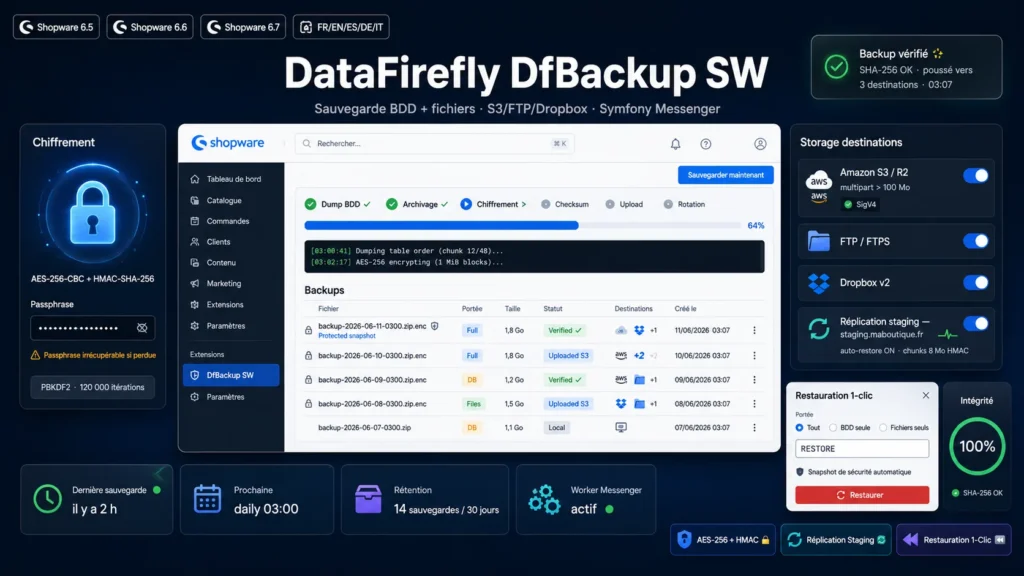
Task: Open more options for backup-2026-06-09
Action: pos(754,379)
